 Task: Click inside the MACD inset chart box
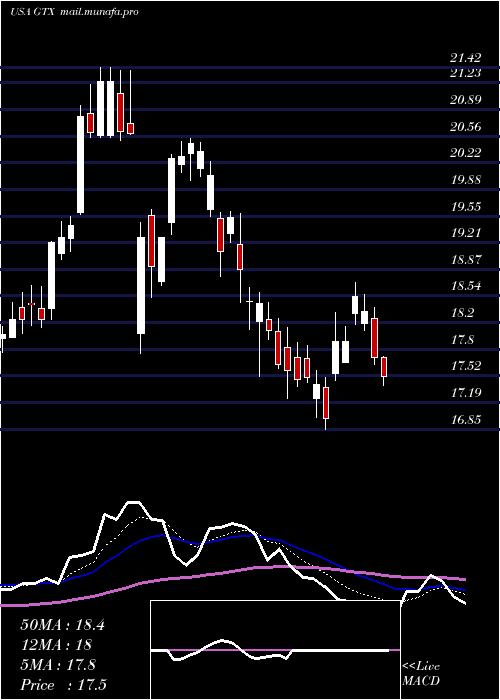275,650
